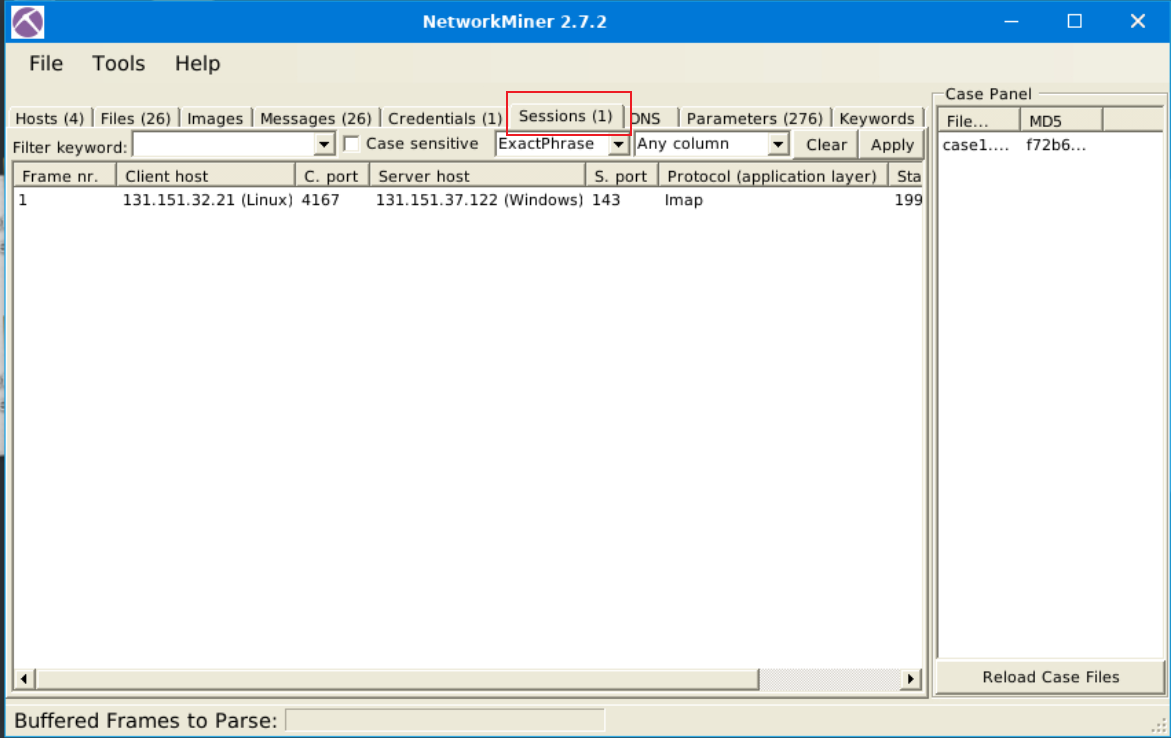The image size is (1171, 738).
Task: Click the Reload Case Files button
Action: point(1050,677)
